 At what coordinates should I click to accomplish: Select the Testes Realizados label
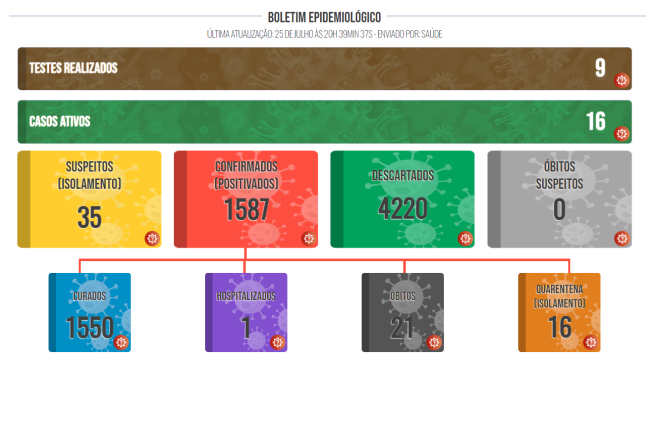coord(74,68)
